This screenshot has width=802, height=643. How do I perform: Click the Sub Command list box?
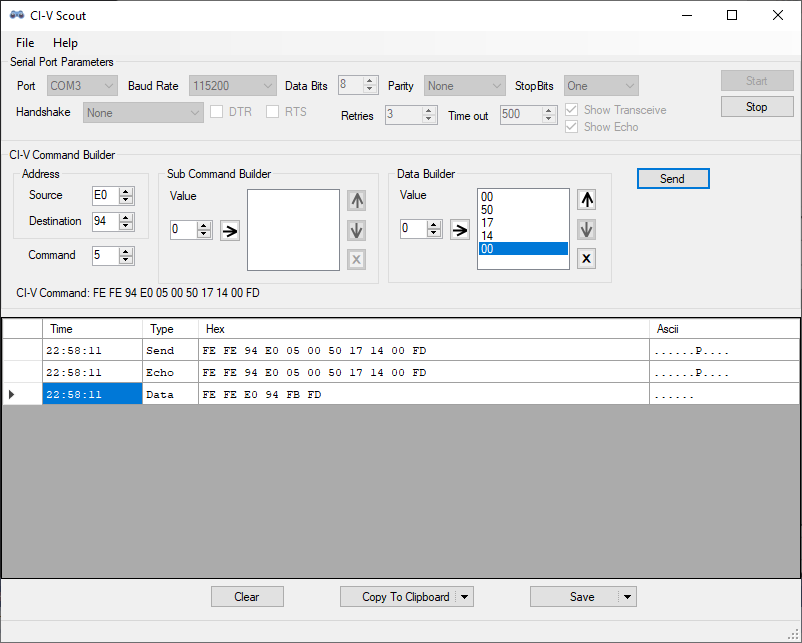tap(294, 230)
